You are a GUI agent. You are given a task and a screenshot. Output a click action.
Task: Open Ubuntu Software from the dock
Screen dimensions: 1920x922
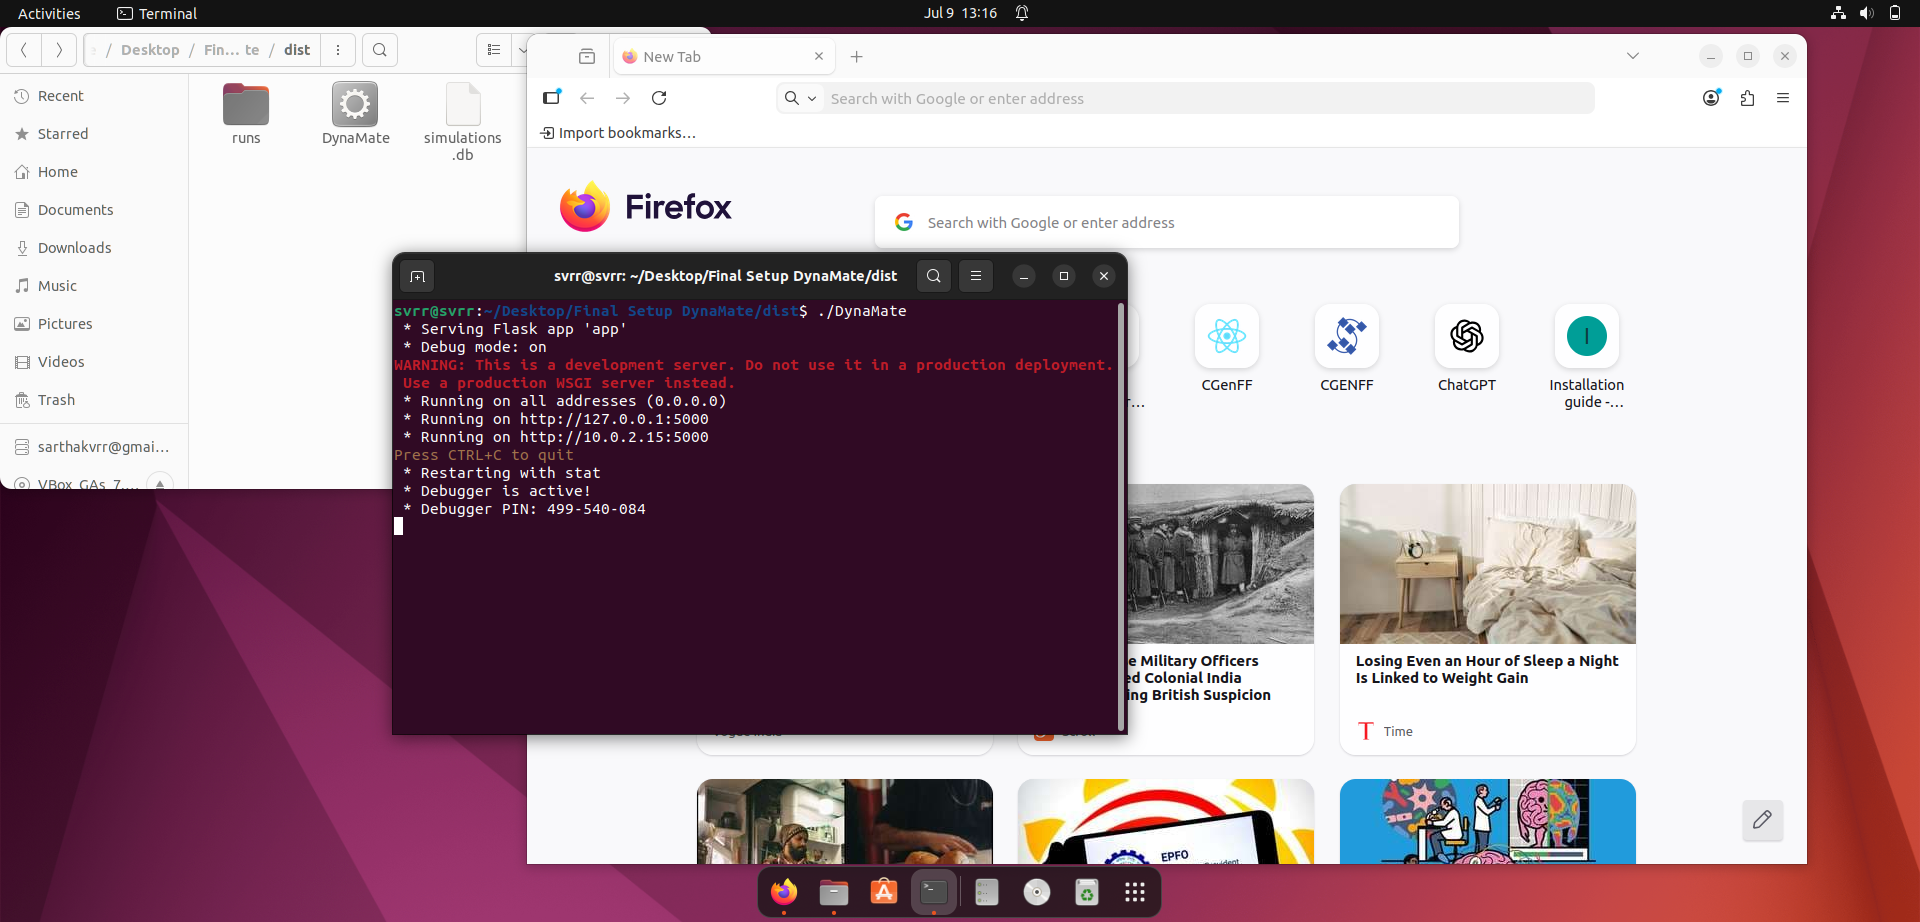(884, 892)
